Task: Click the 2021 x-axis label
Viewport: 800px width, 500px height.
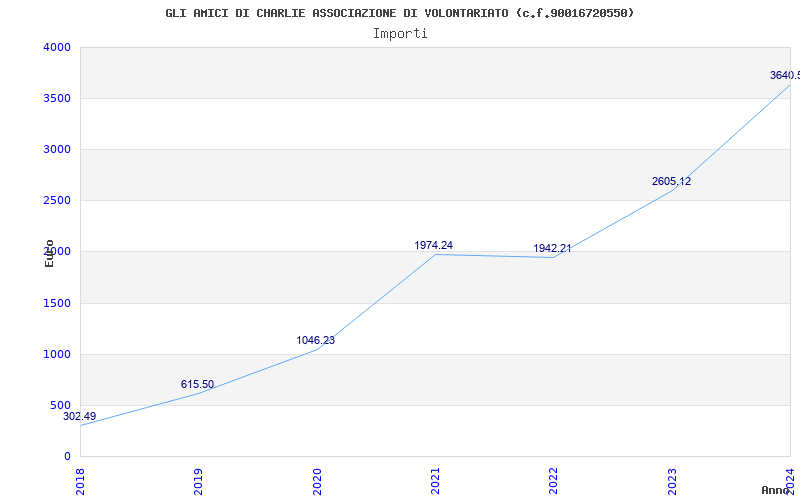Action: pyautogui.click(x=435, y=481)
